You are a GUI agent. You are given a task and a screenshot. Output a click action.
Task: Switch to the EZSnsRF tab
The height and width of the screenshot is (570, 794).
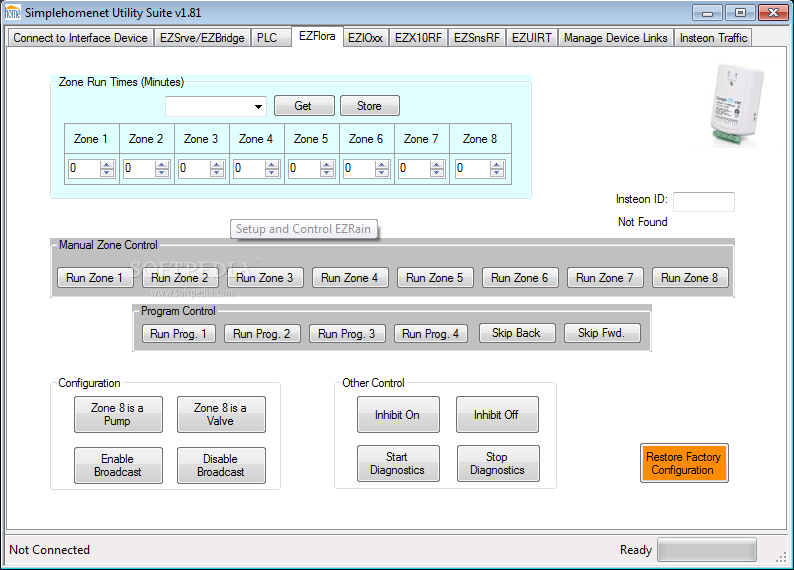pos(477,38)
